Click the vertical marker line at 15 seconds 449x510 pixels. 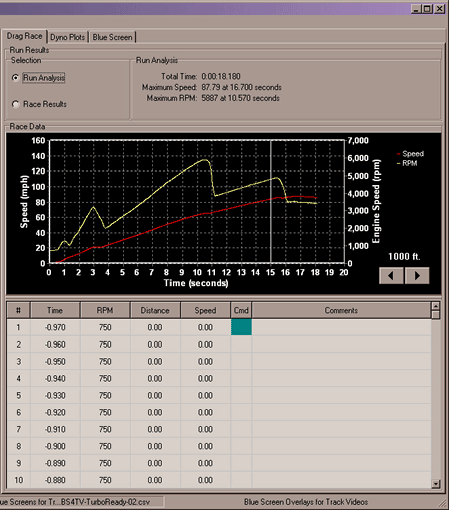click(271, 202)
